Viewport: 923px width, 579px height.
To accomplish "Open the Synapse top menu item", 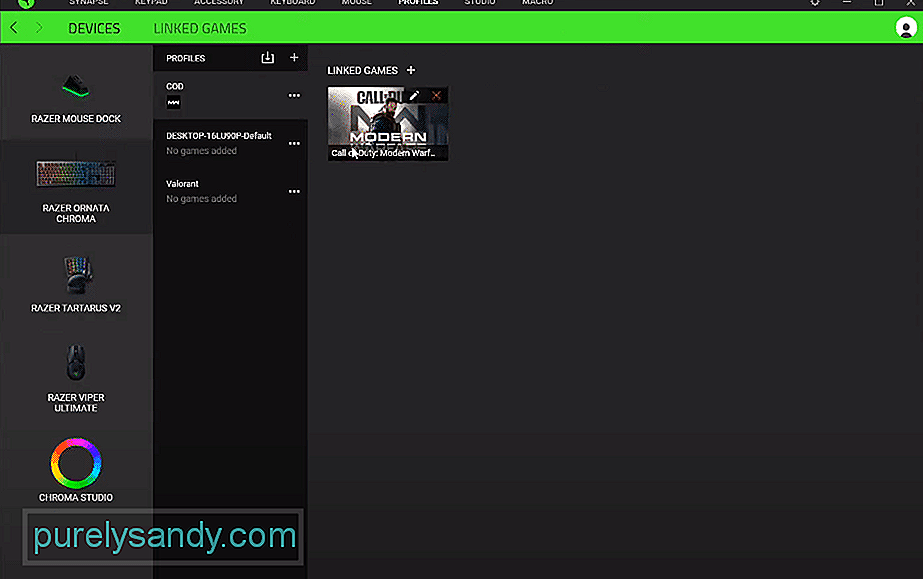I will point(89,2).
